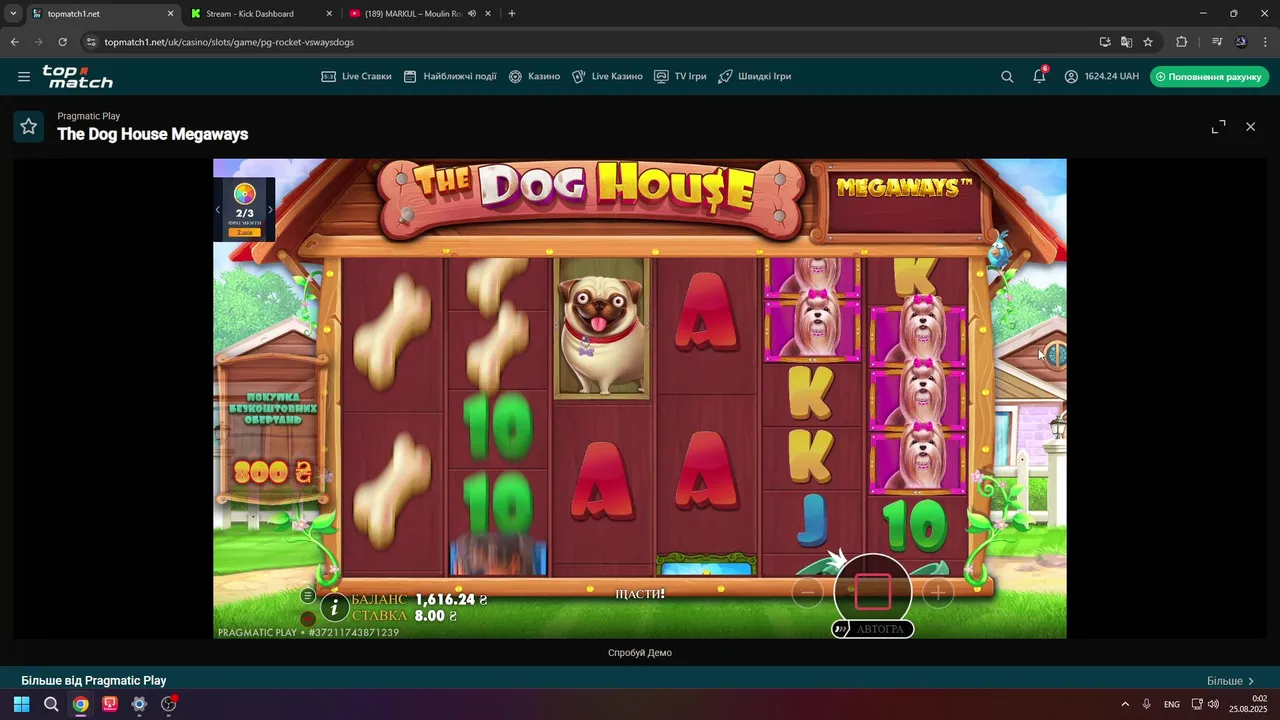The width and height of the screenshot is (1280, 720).
Task: Go back in browser history
Action: point(14,42)
